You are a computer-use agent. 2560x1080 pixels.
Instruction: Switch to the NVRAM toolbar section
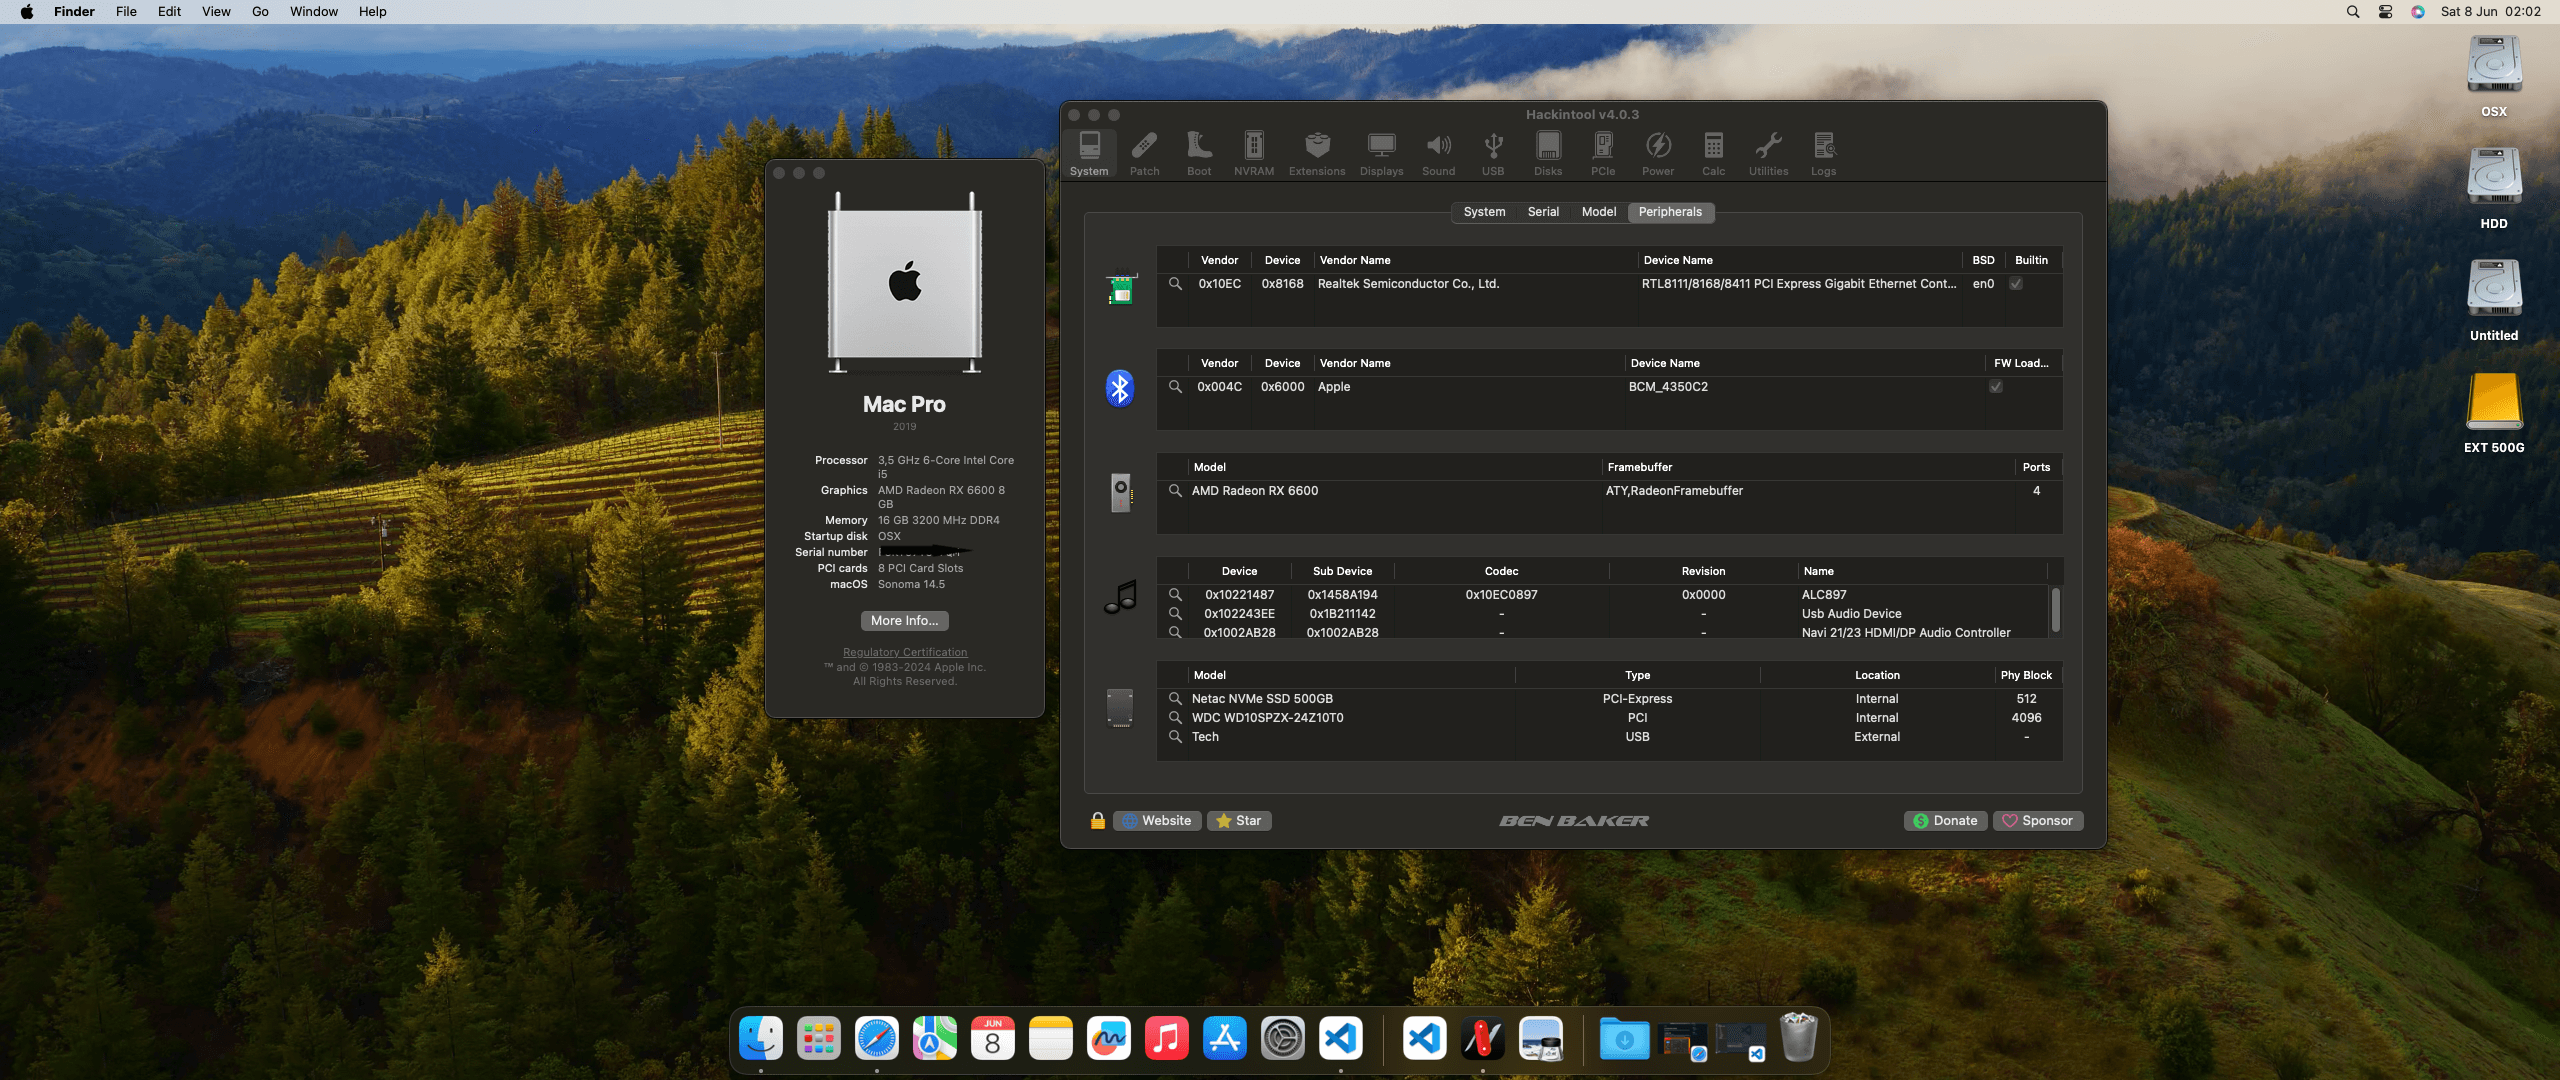(1253, 154)
